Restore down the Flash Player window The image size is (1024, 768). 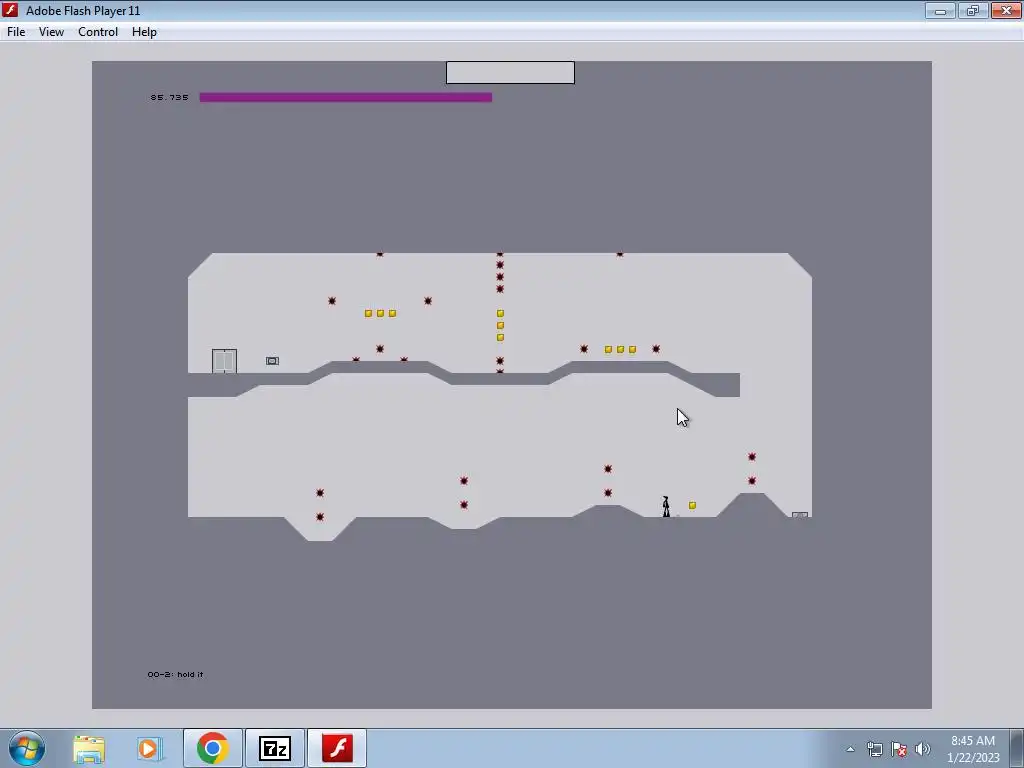[x=973, y=10]
